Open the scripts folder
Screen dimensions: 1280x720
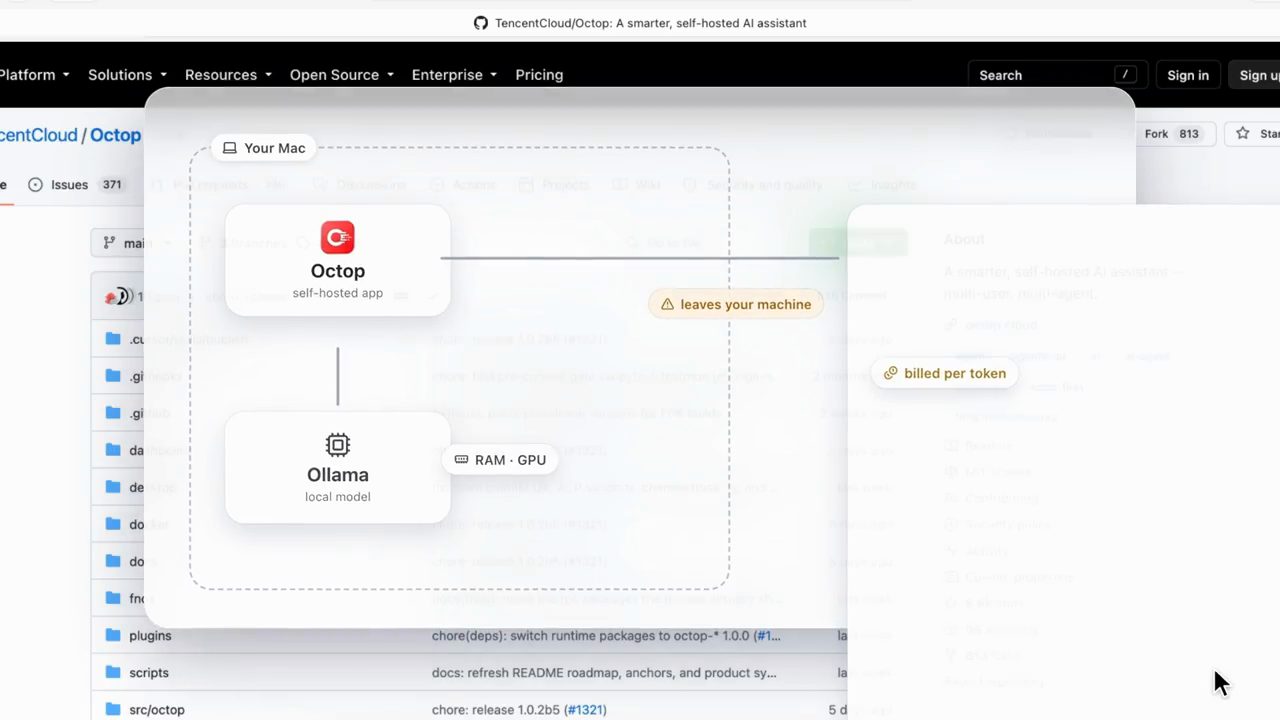(149, 672)
